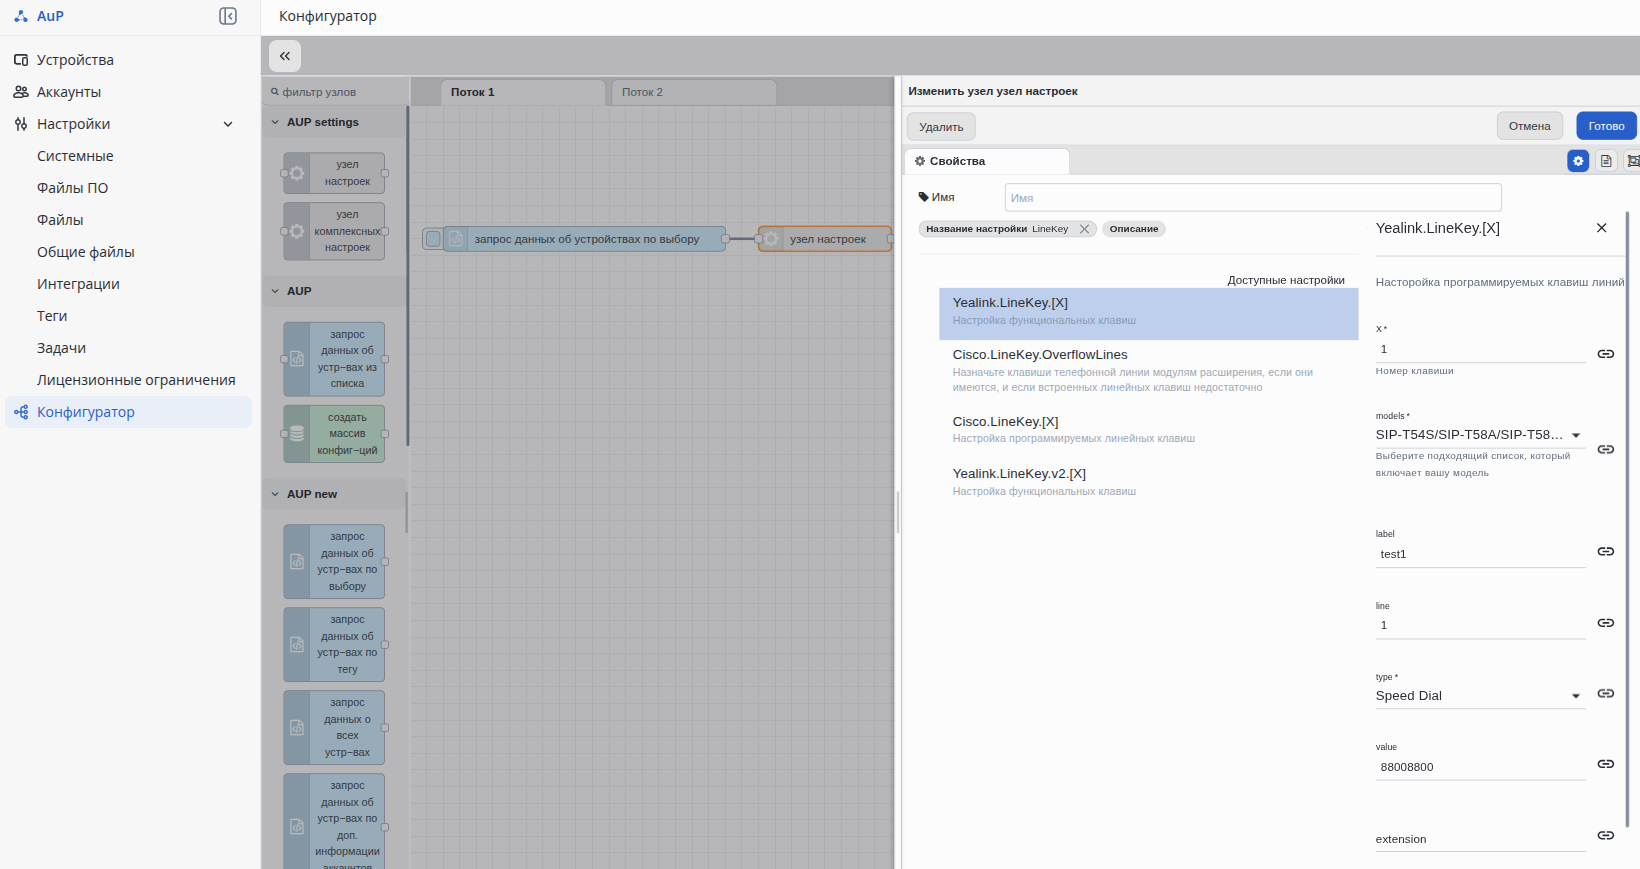Switch to Поток 1 tab
1640x869 pixels.
[522, 92]
